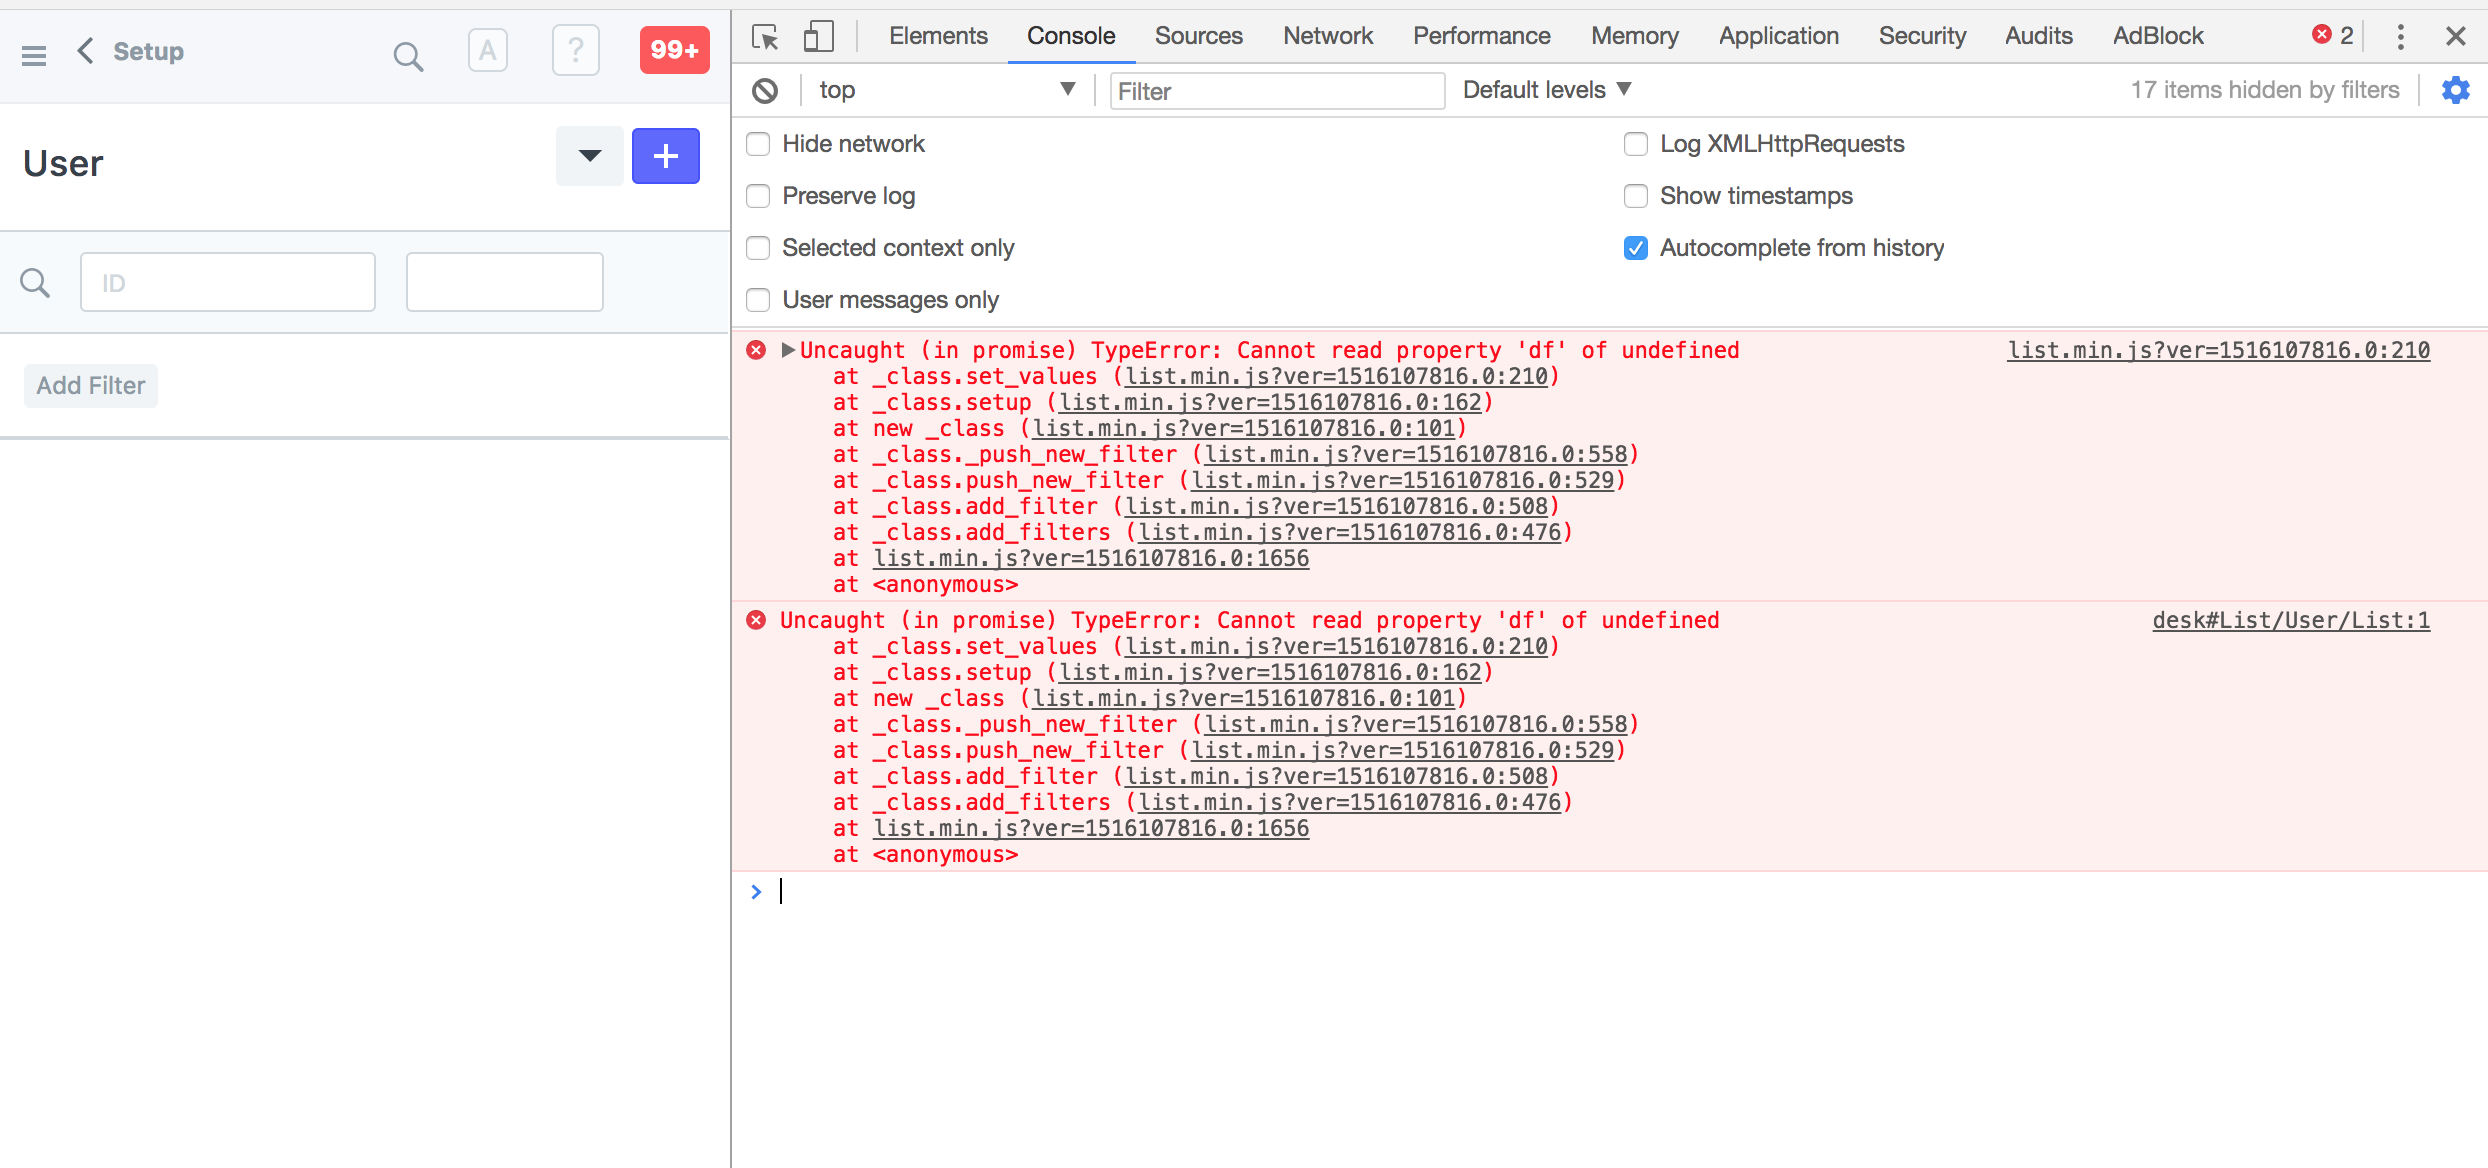Switch to the Application tab
The image size is (2488, 1168).
click(1778, 35)
